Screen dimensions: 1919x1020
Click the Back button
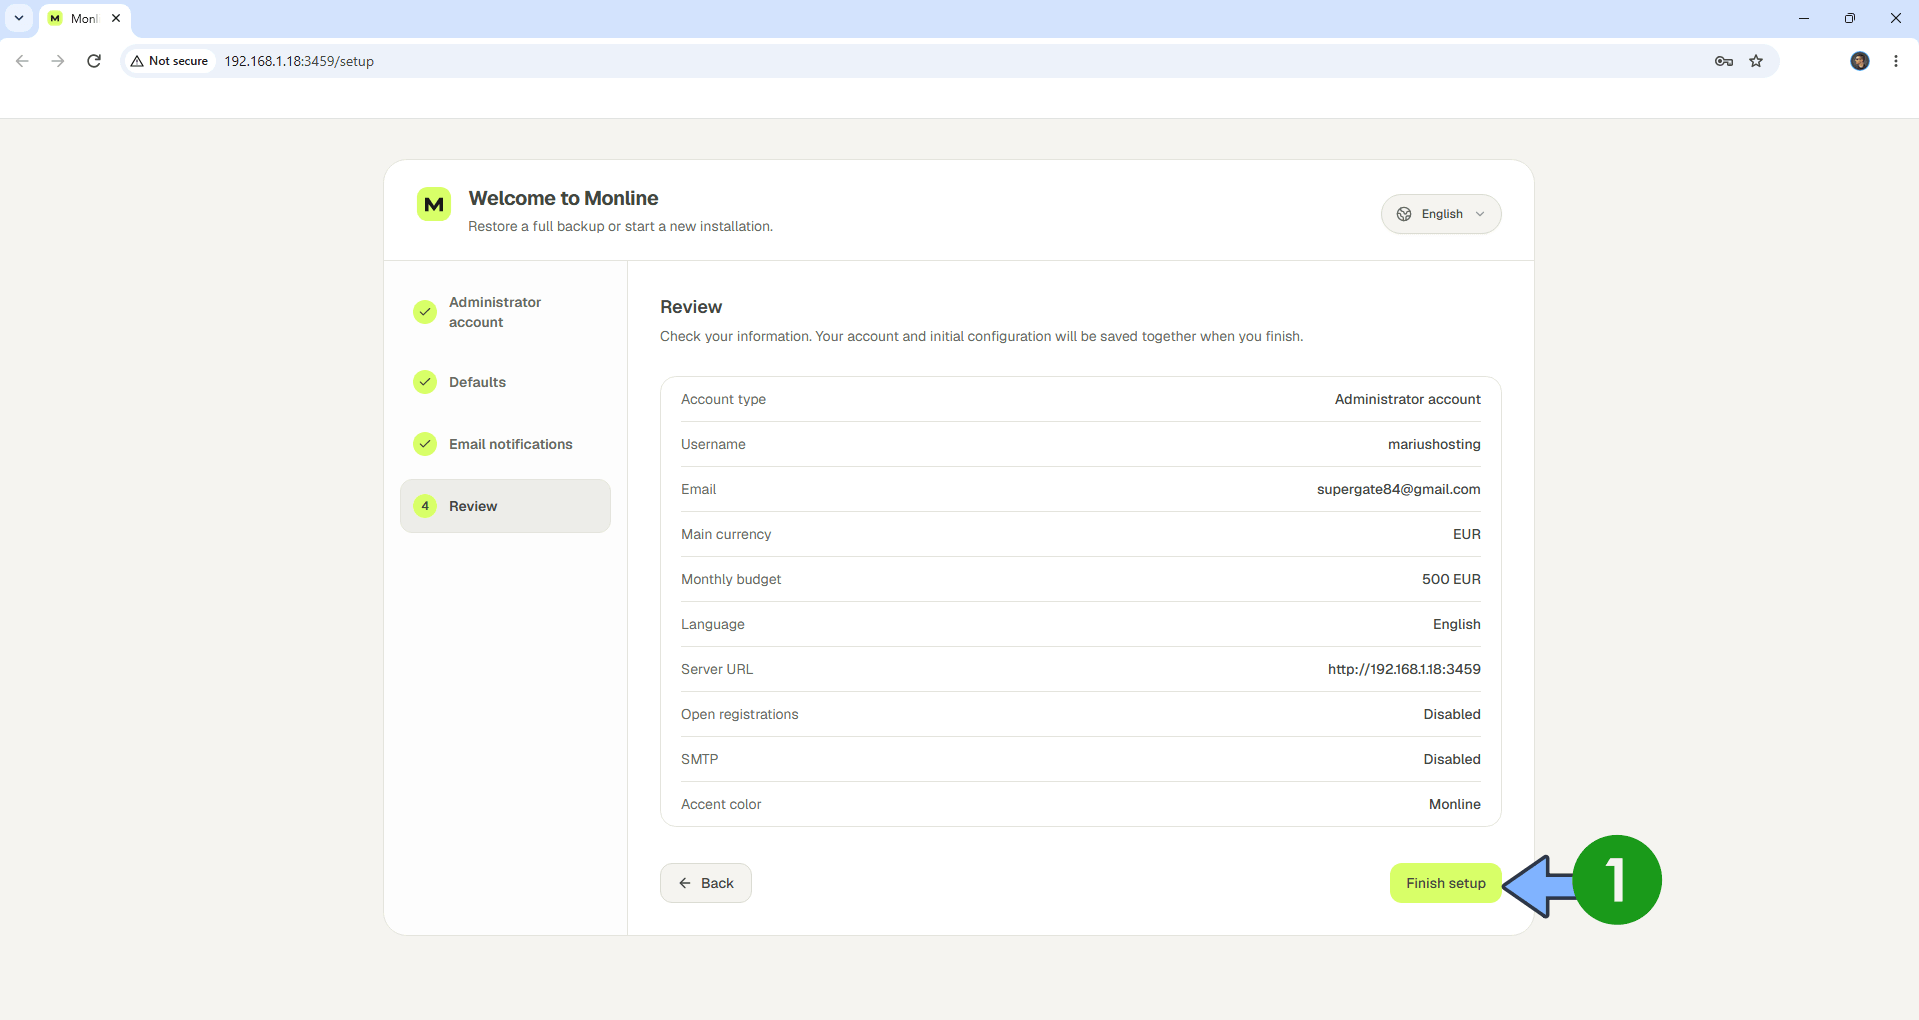[706, 883]
